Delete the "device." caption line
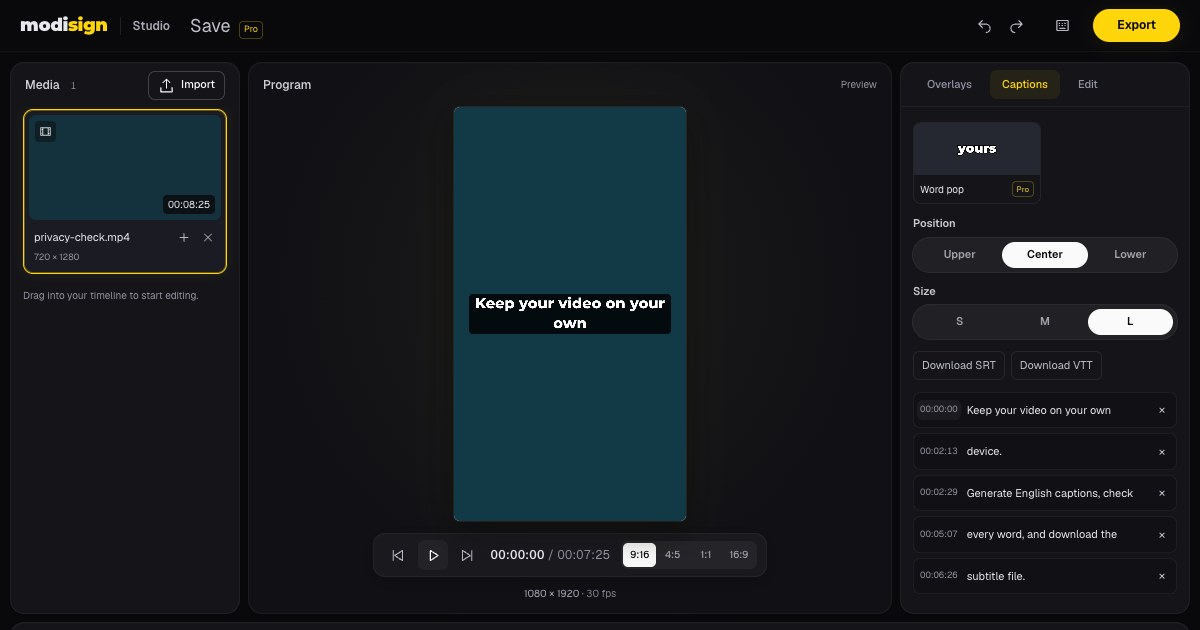Screen dimensions: 1200x630 pyautogui.click(x=1162, y=452)
